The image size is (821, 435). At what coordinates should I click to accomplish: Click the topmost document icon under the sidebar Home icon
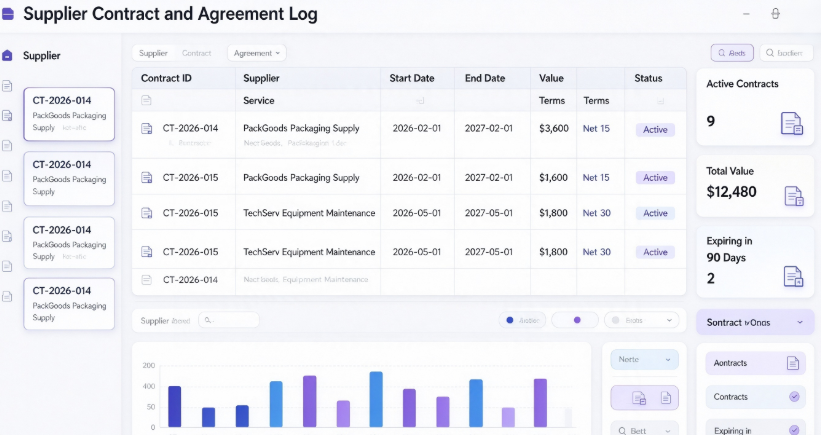point(7,86)
